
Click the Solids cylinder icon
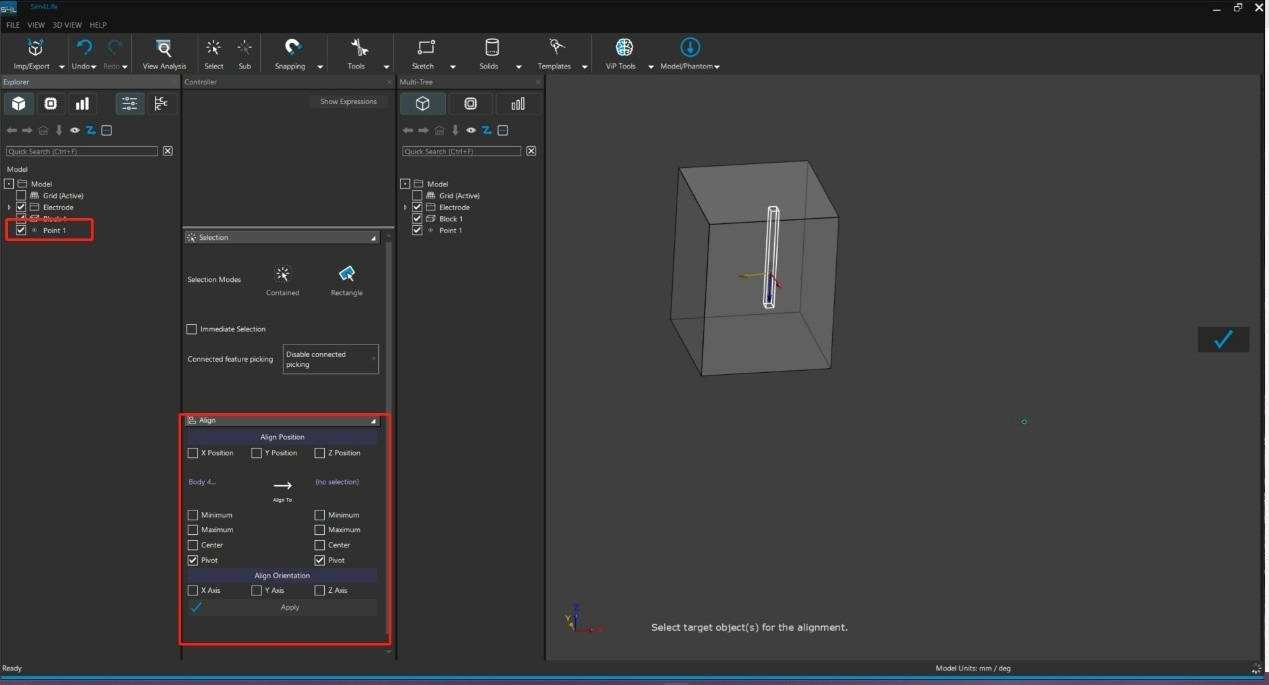pyautogui.click(x=491, y=48)
